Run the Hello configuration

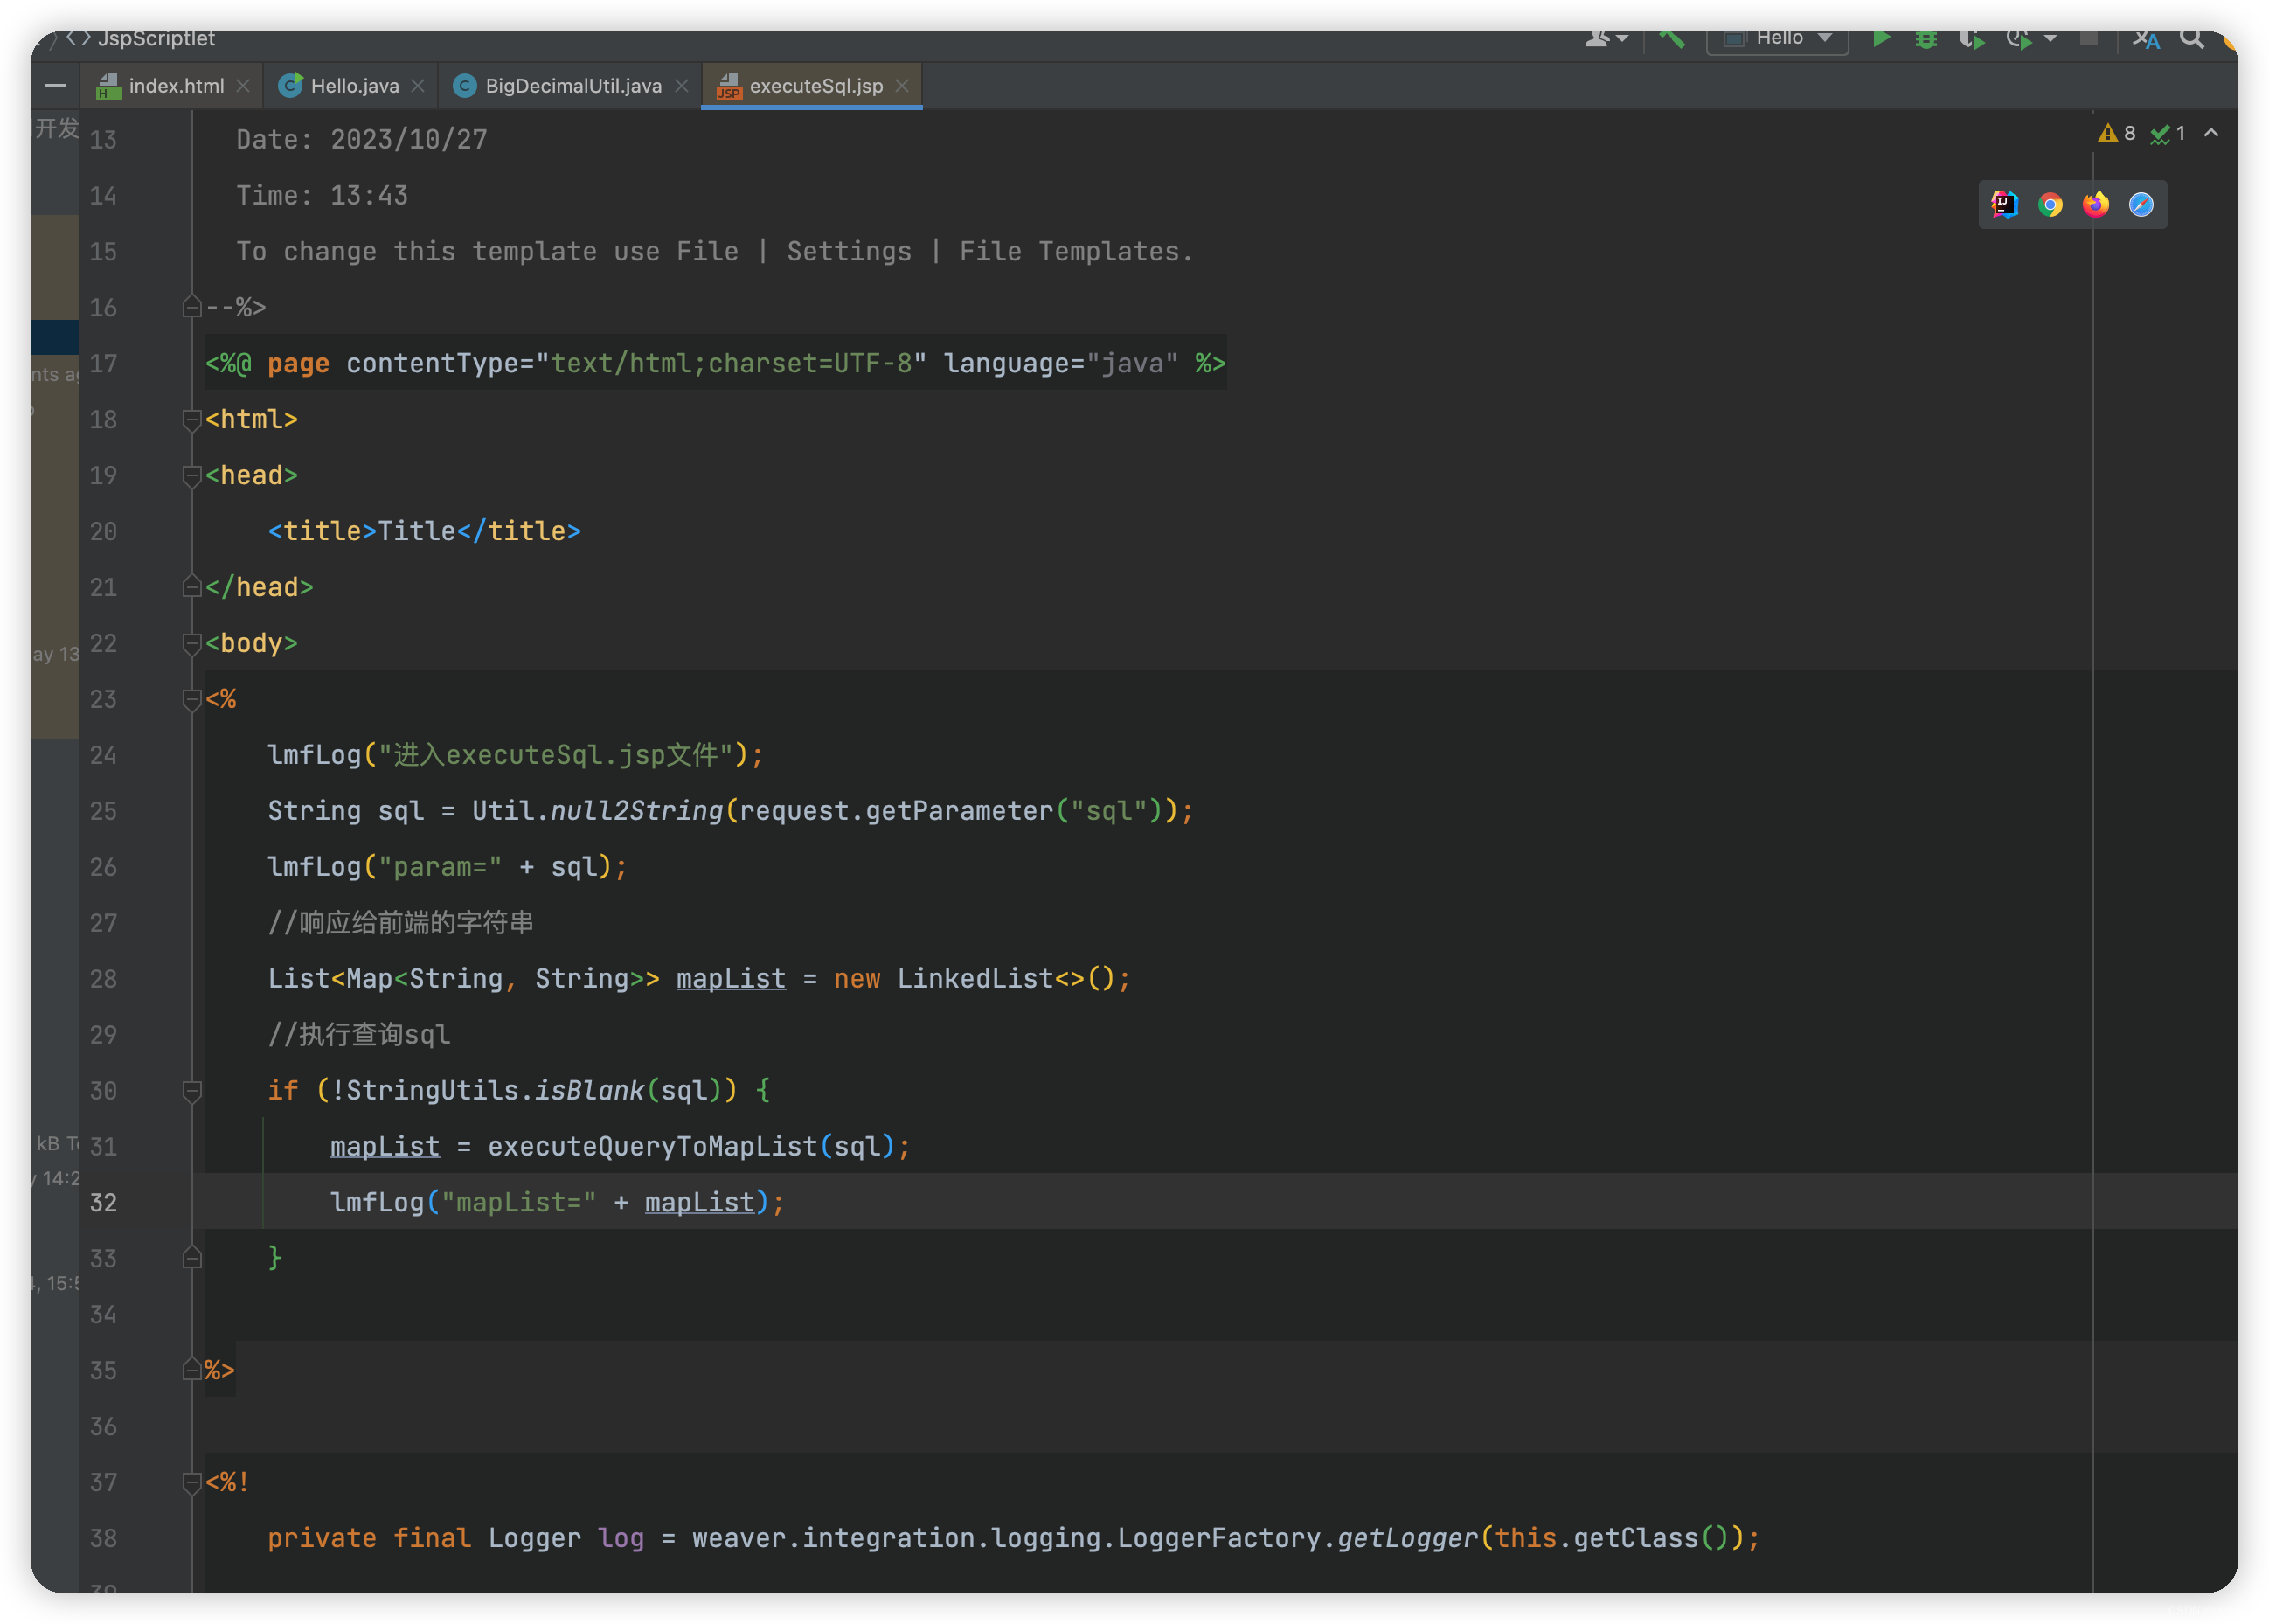(1880, 38)
